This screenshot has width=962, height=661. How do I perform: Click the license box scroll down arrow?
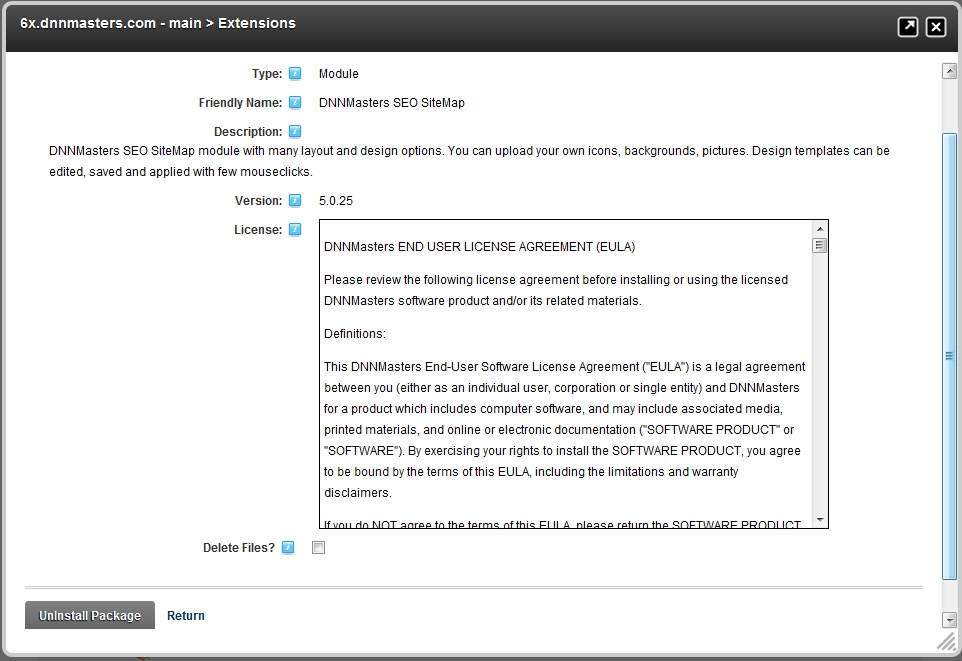(x=820, y=520)
